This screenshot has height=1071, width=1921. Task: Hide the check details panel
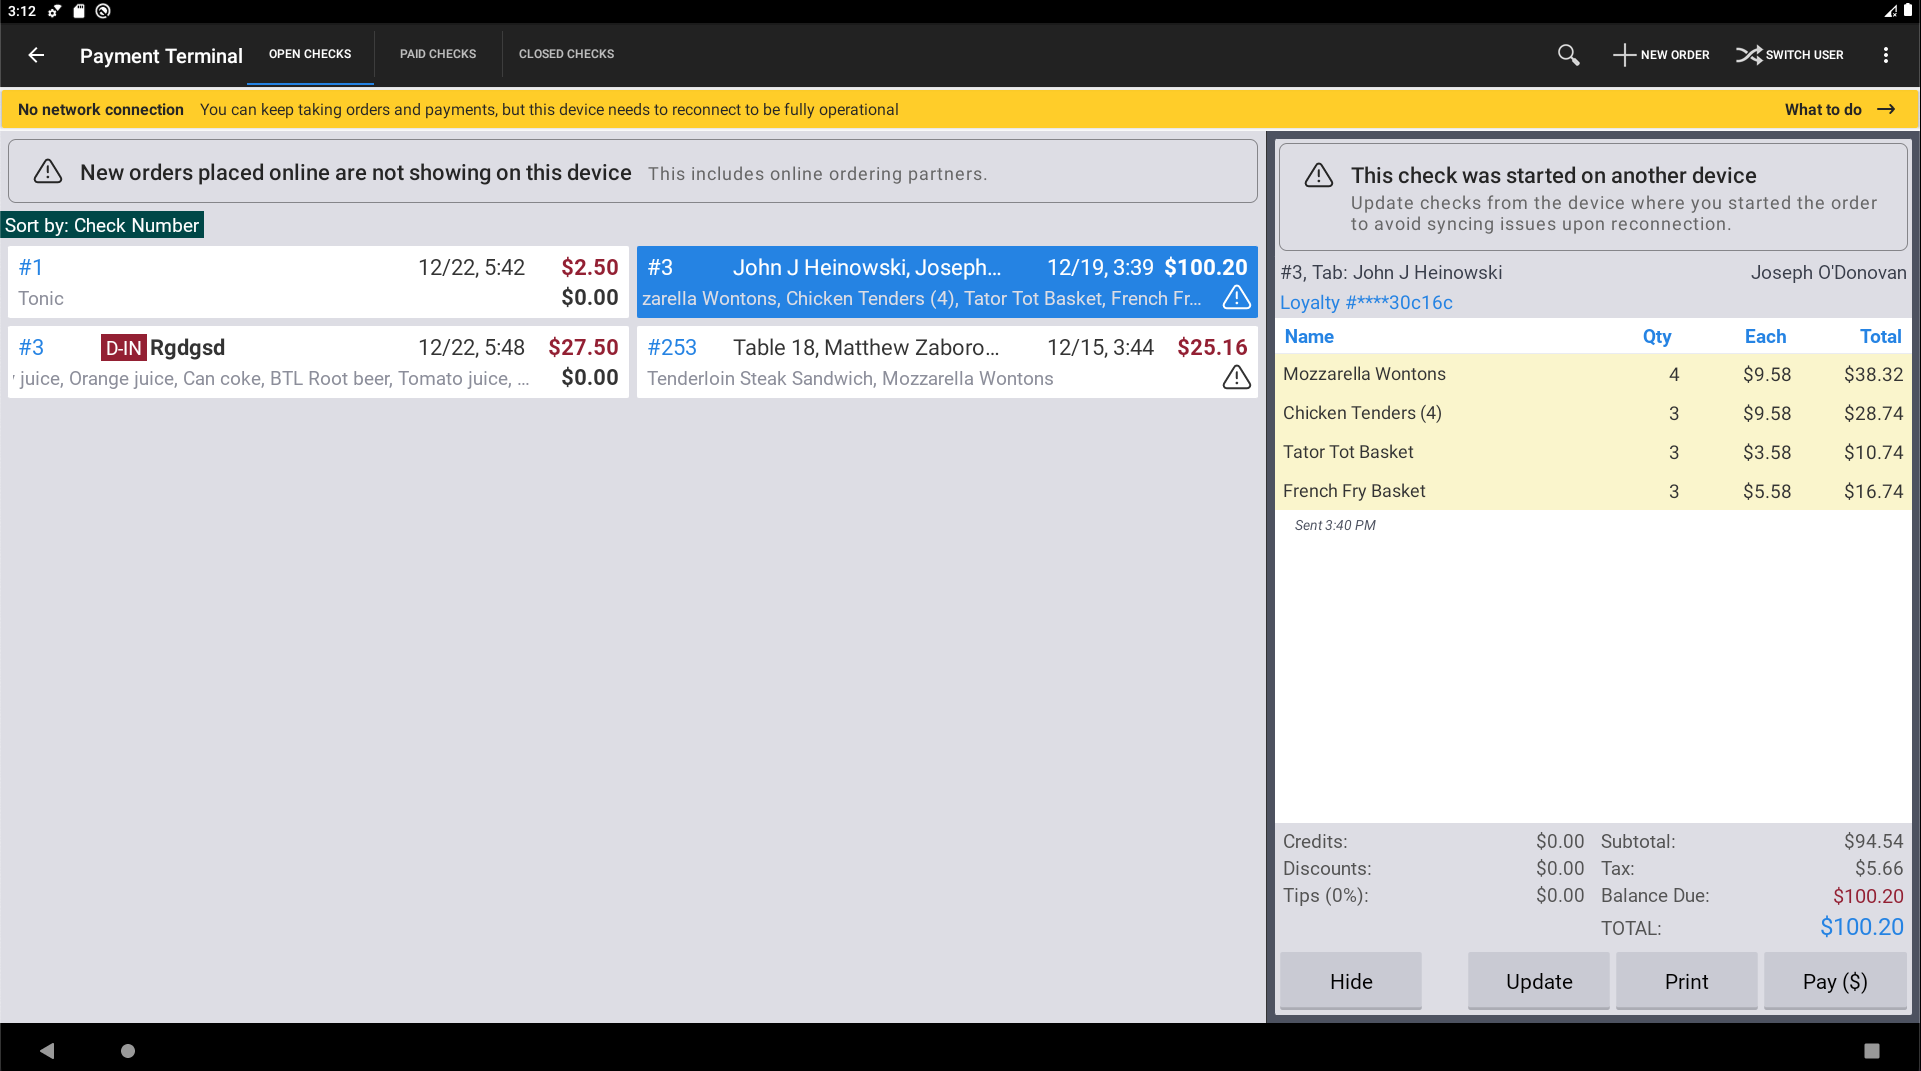[1350, 981]
